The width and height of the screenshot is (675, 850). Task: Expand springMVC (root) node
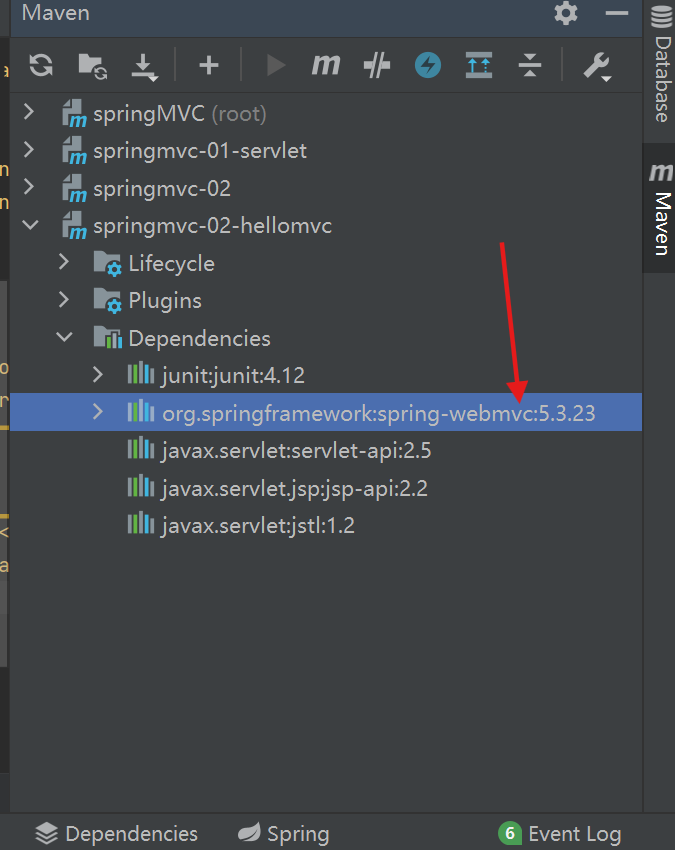[x=29, y=113]
